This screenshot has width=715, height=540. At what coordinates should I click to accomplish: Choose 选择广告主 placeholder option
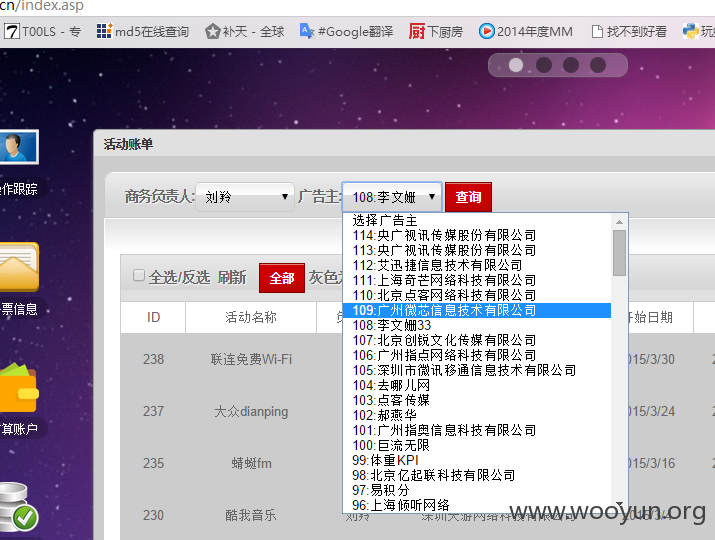pos(477,220)
